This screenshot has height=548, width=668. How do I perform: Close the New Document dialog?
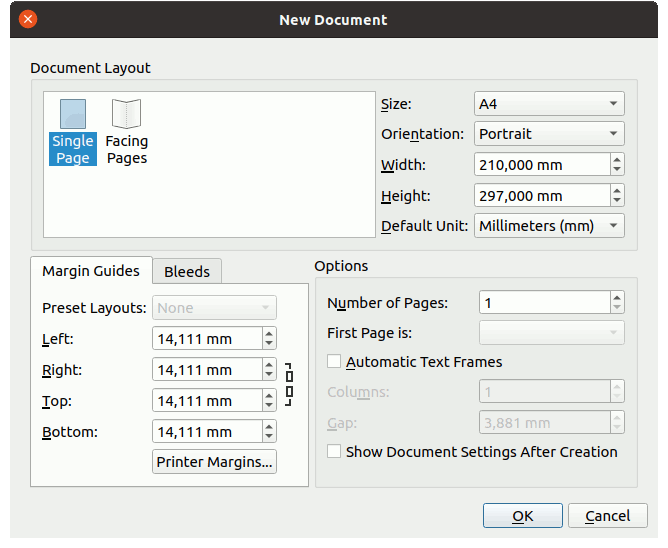coord(28,19)
